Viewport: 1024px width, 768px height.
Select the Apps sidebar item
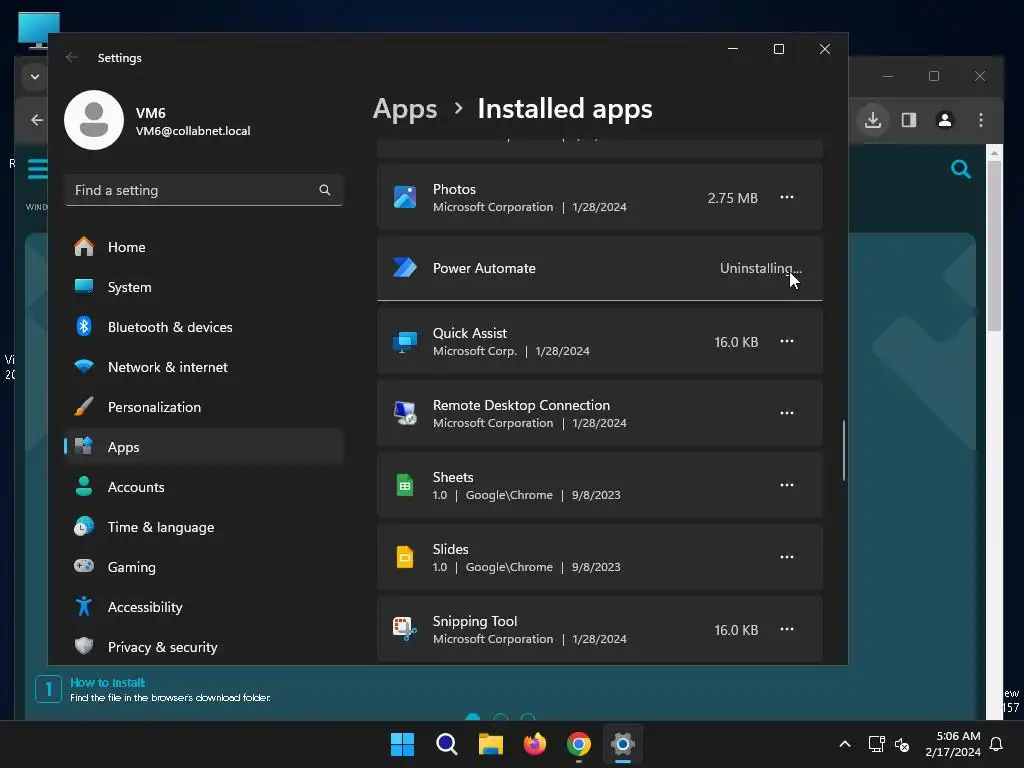point(204,447)
